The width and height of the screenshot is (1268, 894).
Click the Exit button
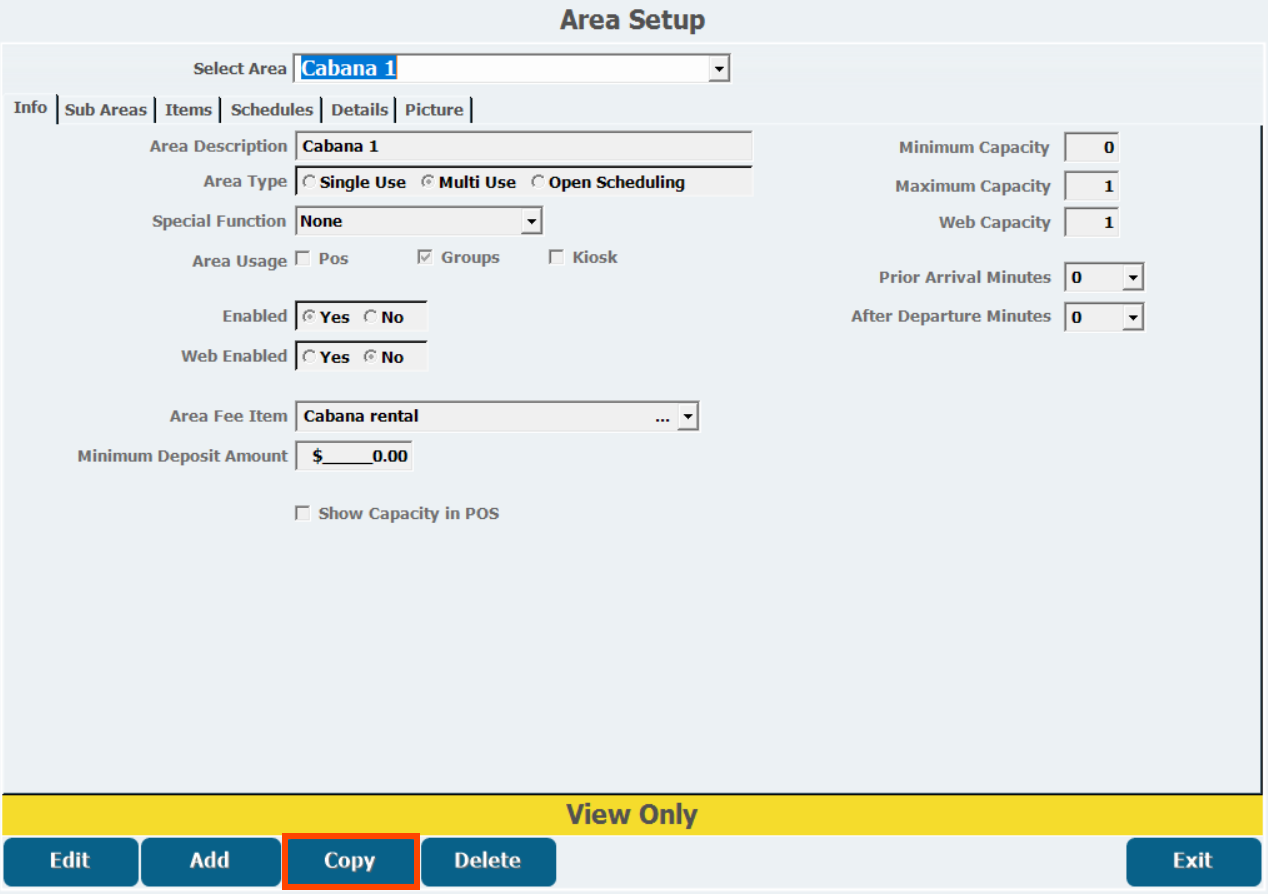click(x=1192, y=861)
